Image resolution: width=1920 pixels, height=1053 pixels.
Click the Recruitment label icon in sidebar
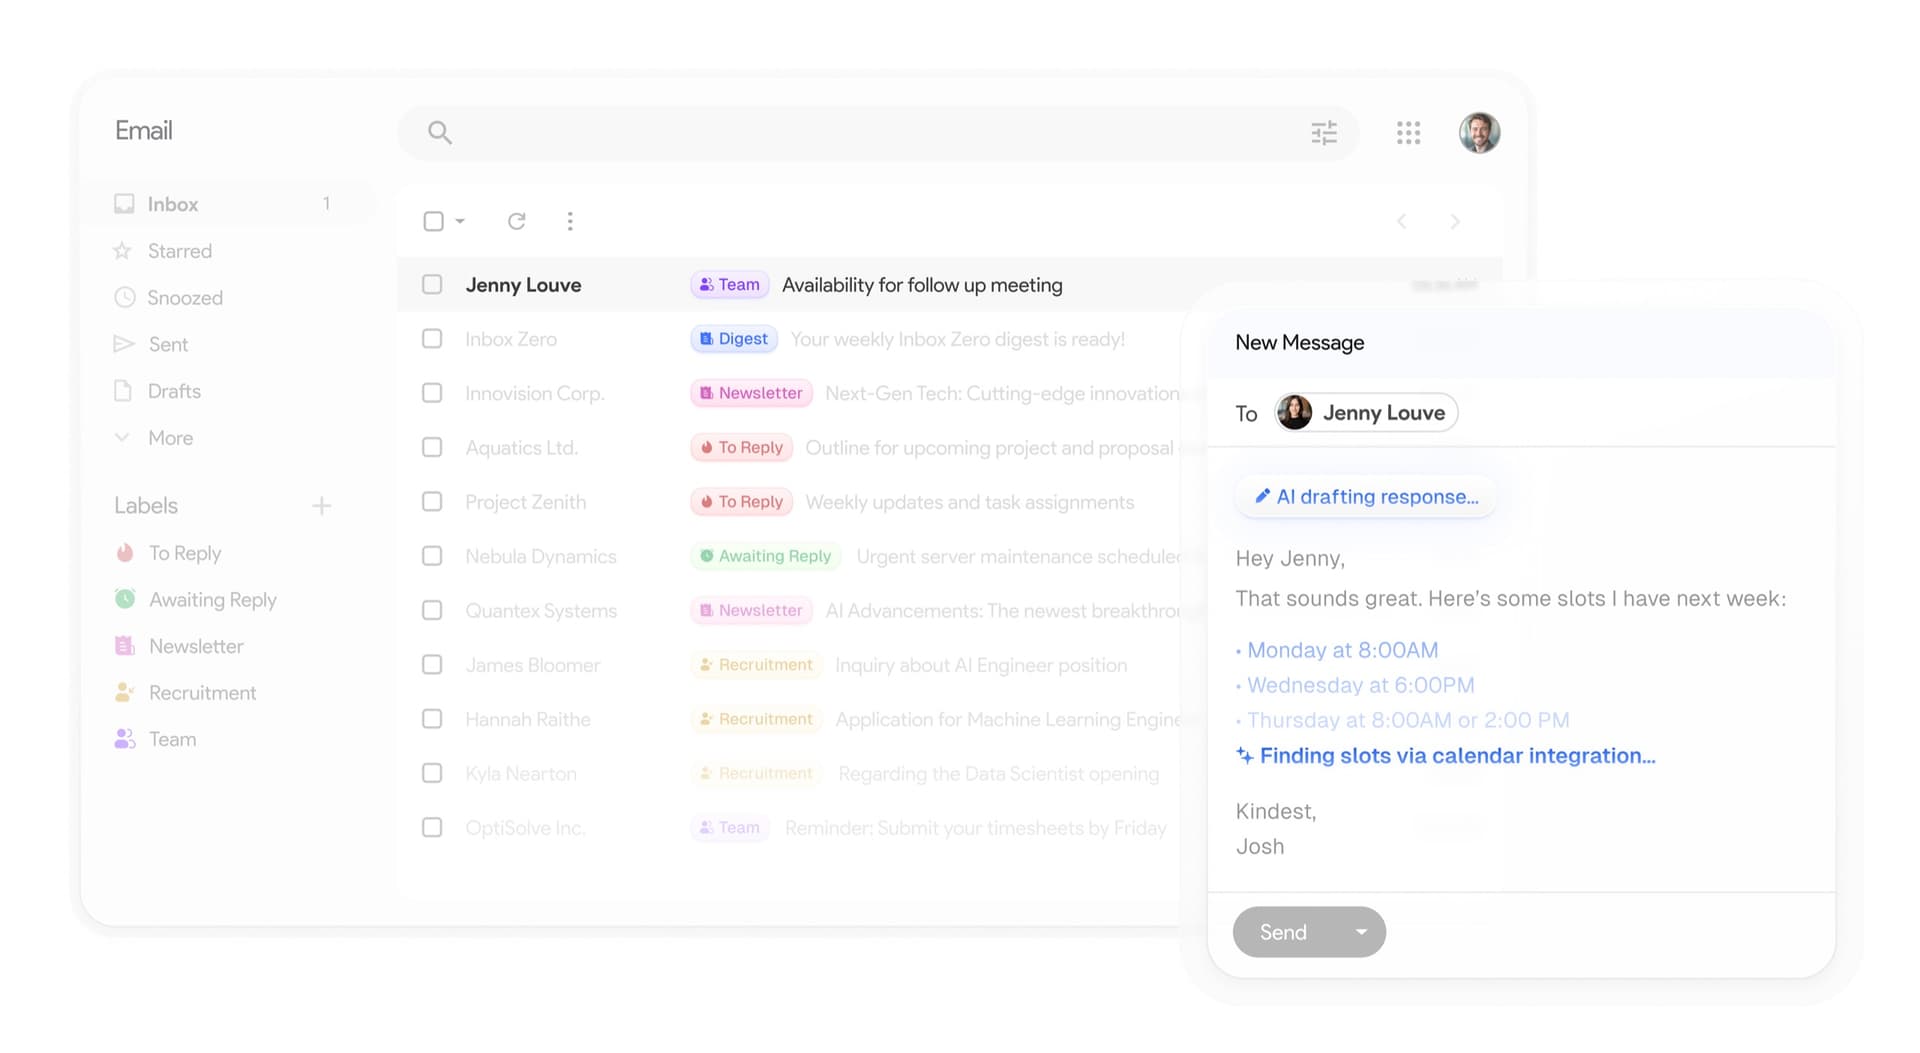[x=125, y=692]
